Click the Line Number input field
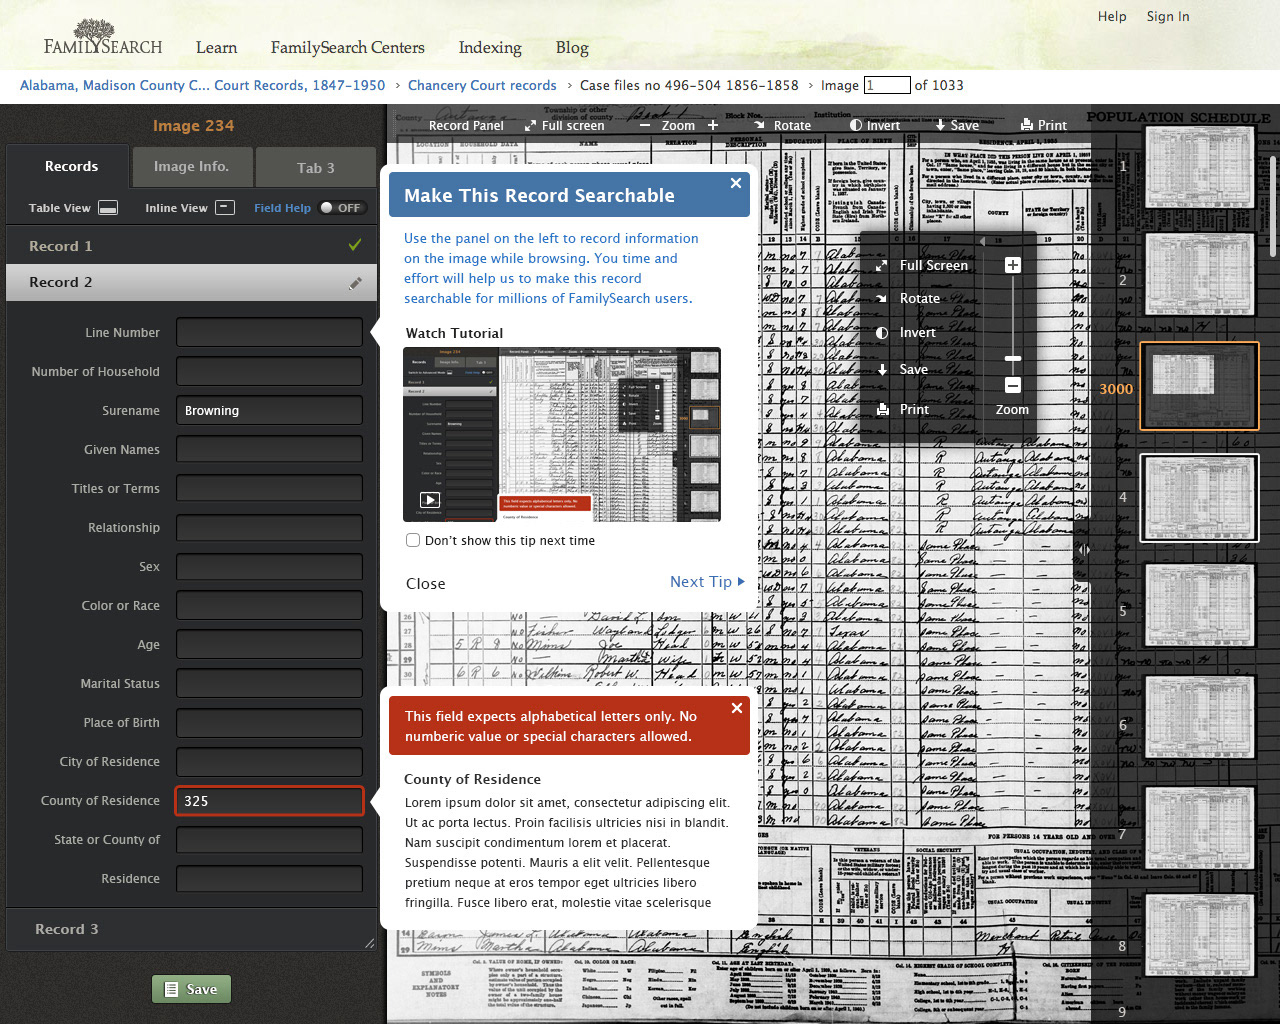Viewport: 1280px width, 1024px height. [269, 332]
